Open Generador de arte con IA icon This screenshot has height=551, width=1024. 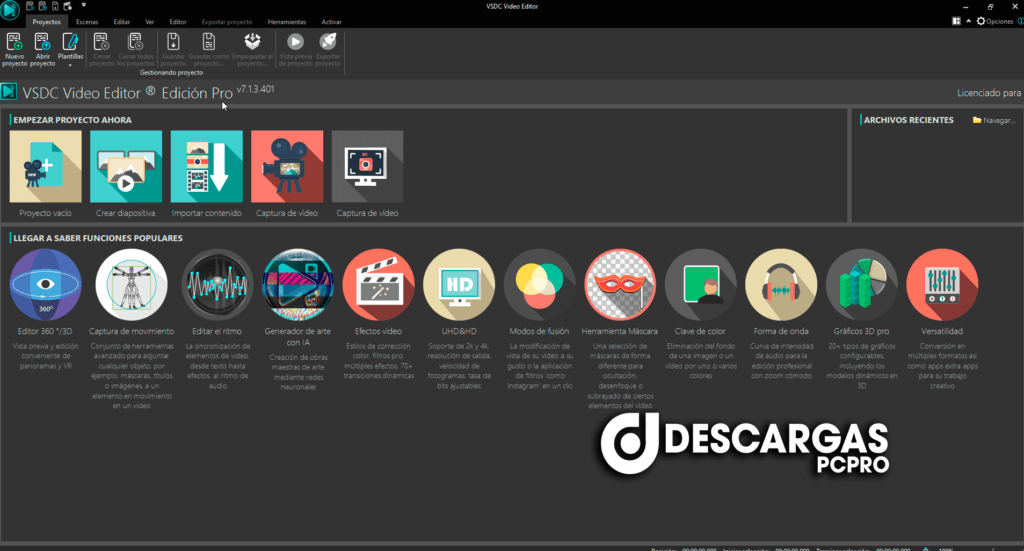[x=298, y=285]
